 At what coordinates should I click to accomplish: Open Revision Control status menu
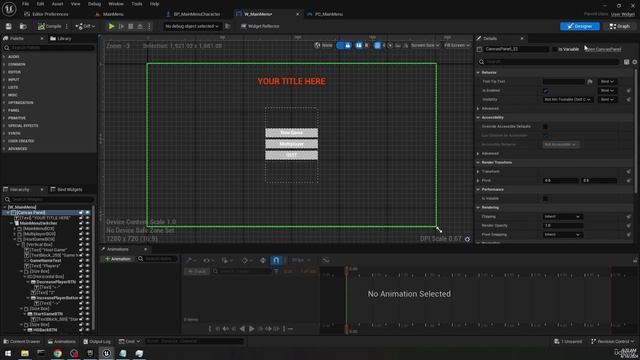point(612,341)
